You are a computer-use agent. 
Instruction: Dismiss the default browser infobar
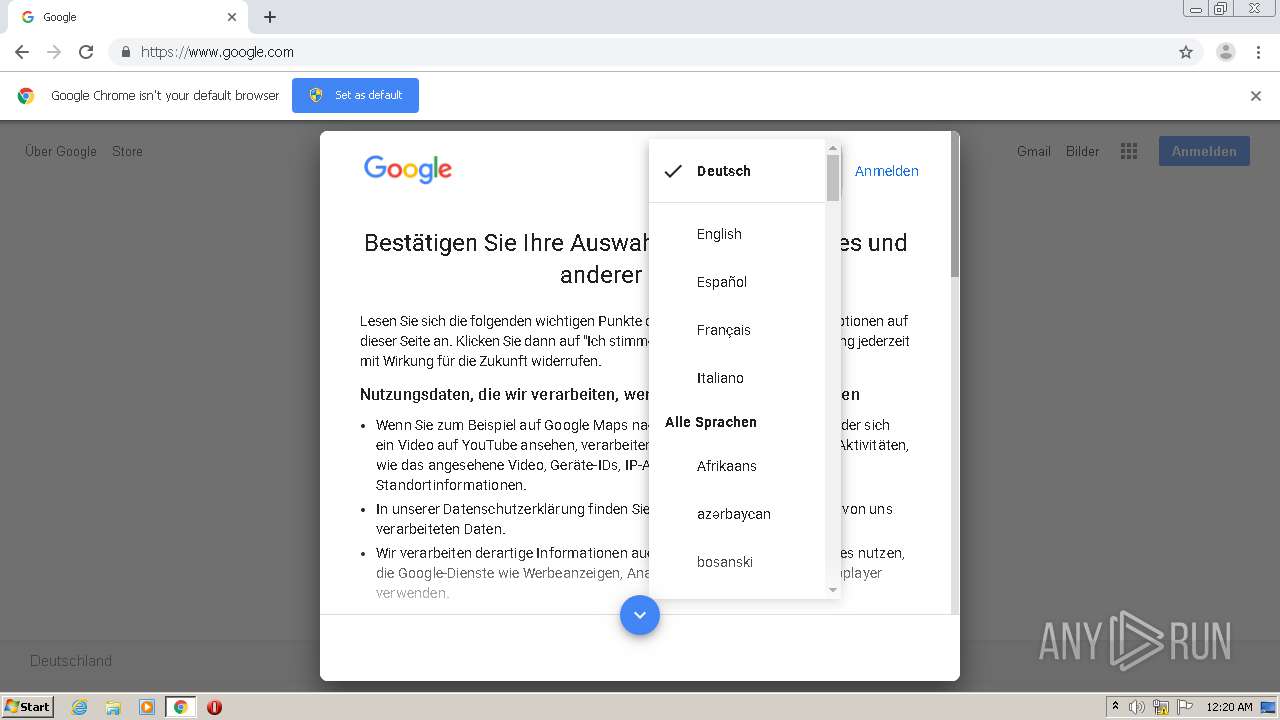pyautogui.click(x=1256, y=96)
